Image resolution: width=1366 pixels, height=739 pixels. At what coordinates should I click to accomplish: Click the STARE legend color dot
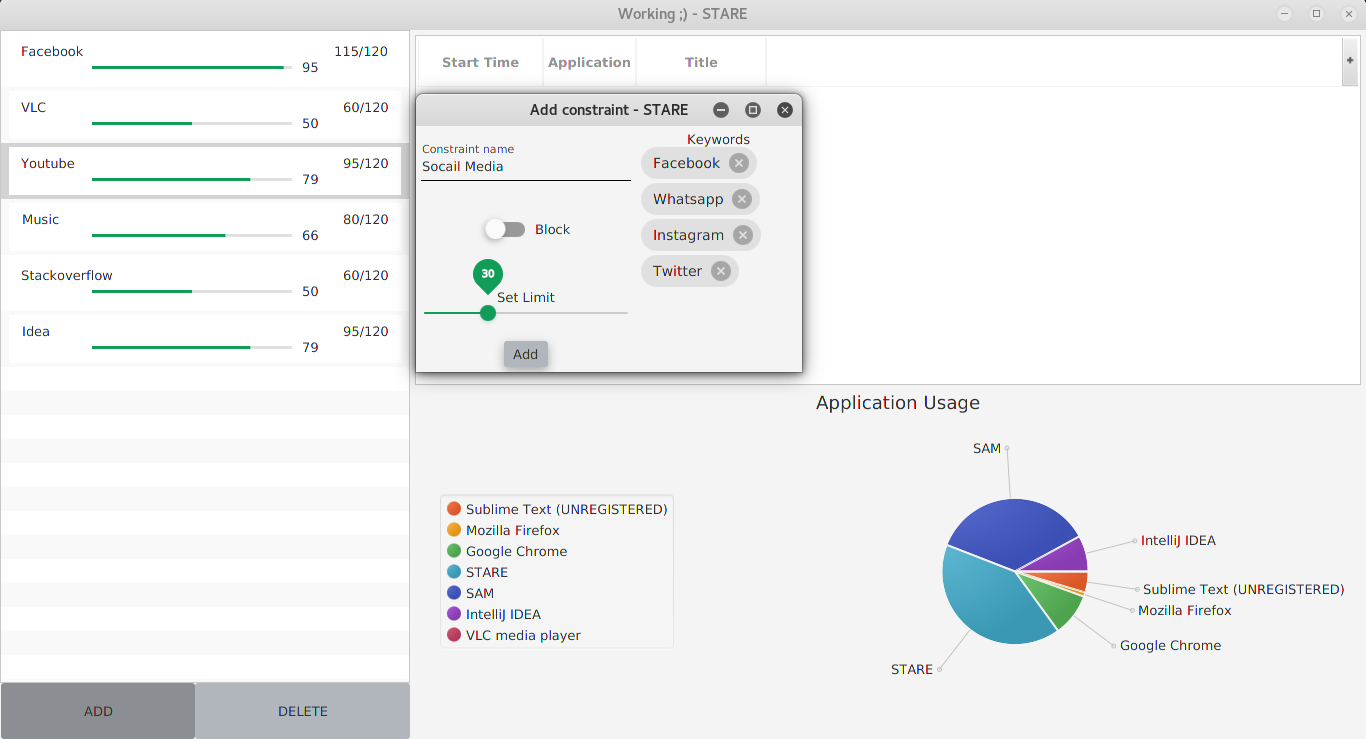click(x=454, y=572)
